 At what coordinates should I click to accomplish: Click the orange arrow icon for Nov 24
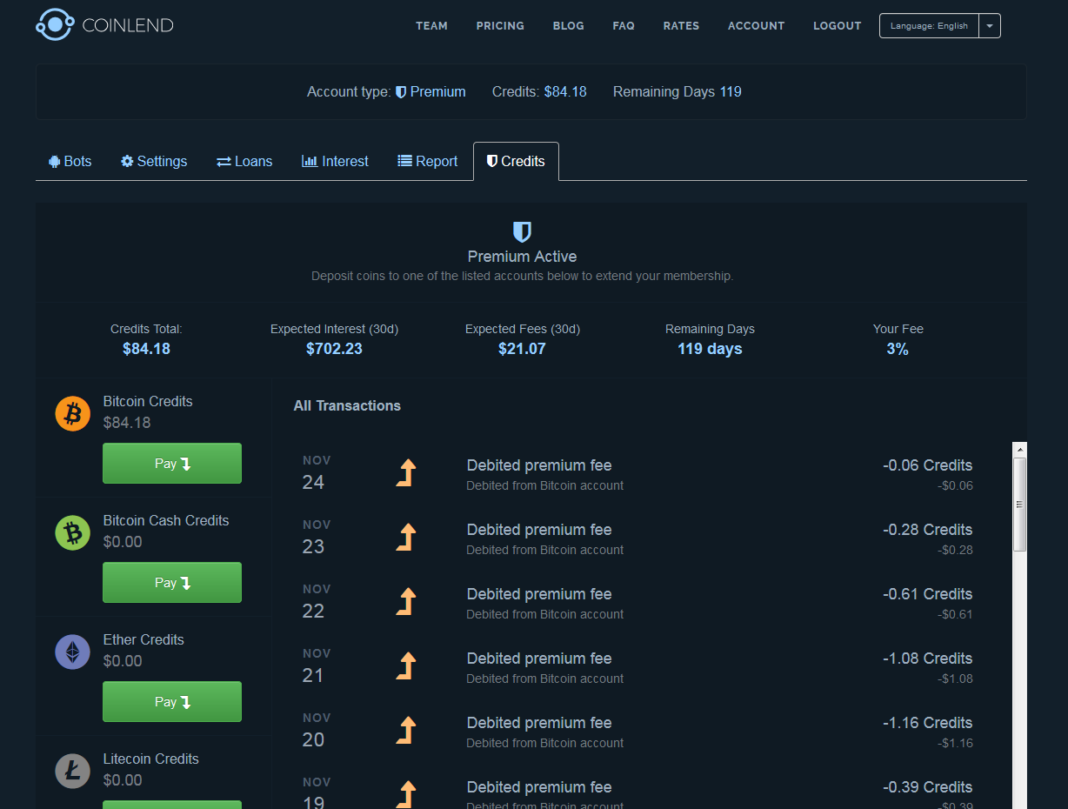[x=406, y=473]
